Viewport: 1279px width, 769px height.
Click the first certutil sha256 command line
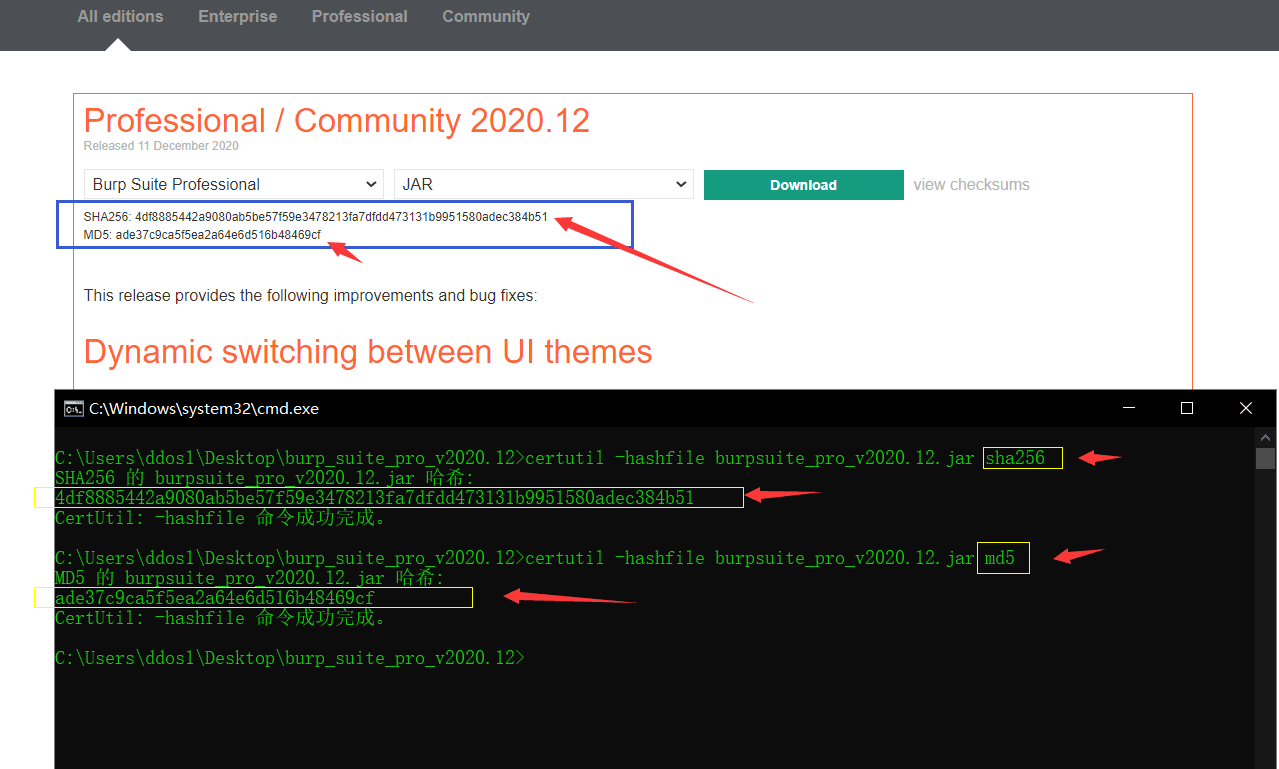coord(550,458)
